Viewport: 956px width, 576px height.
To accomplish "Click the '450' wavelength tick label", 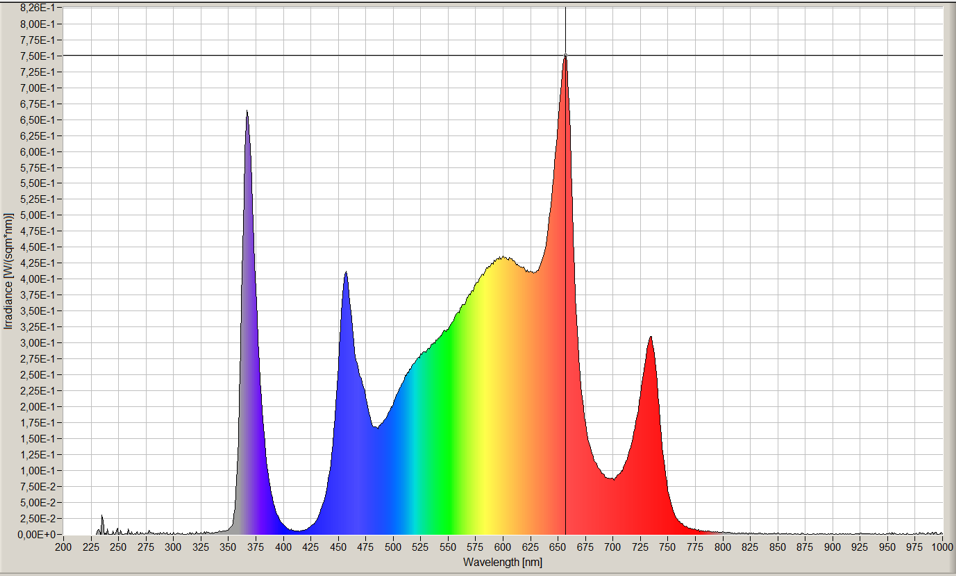I will coord(338,547).
